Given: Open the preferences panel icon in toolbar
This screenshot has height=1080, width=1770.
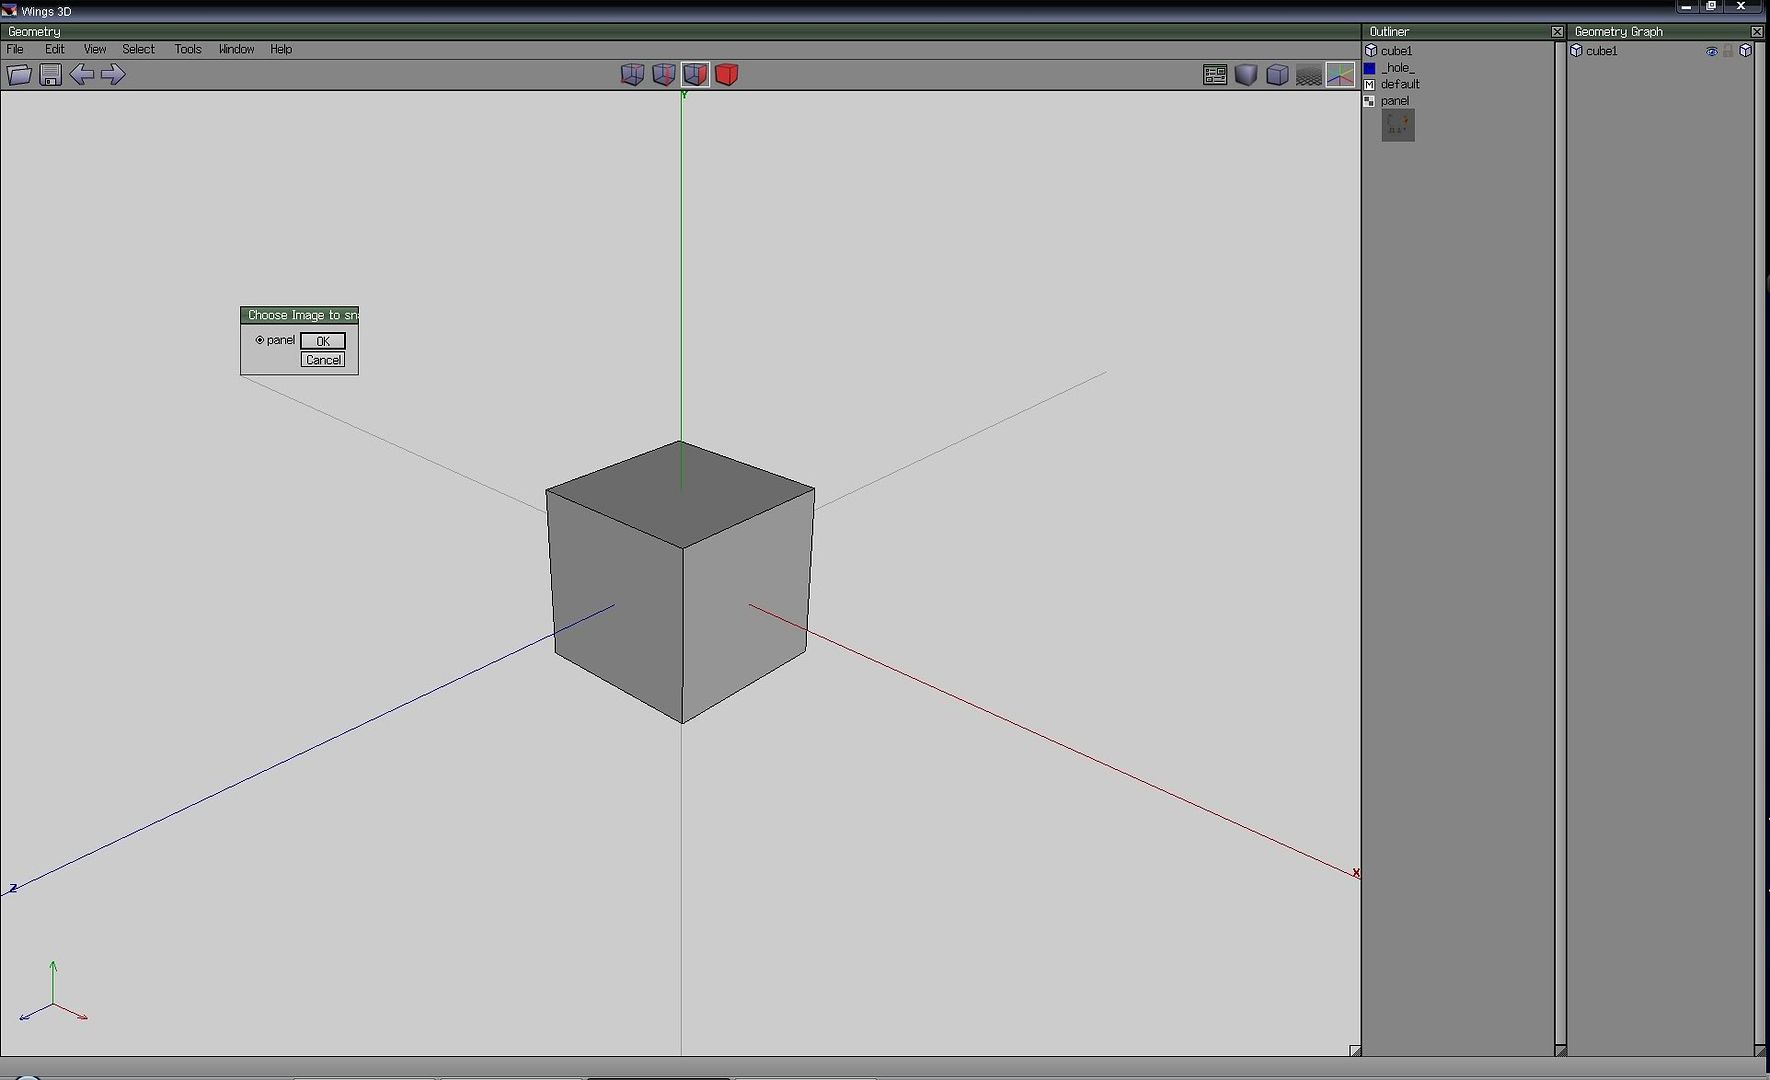Looking at the screenshot, I should tap(1215, 75).
